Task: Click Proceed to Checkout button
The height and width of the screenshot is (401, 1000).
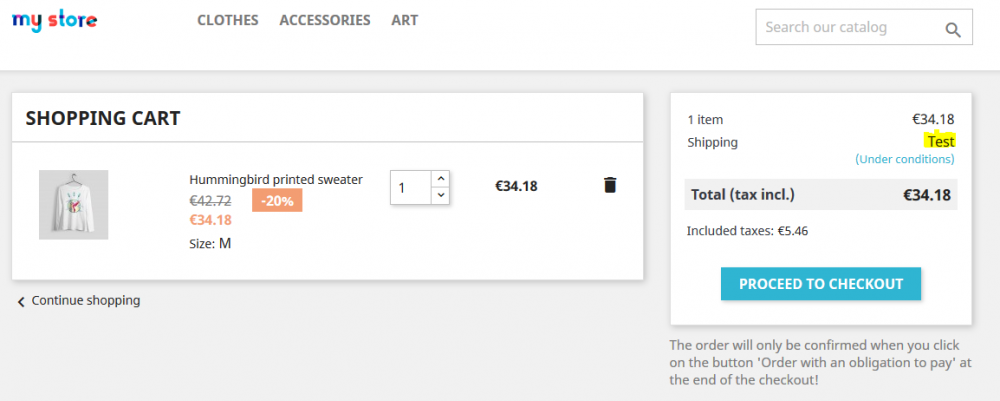Action: tap(820, 284)
